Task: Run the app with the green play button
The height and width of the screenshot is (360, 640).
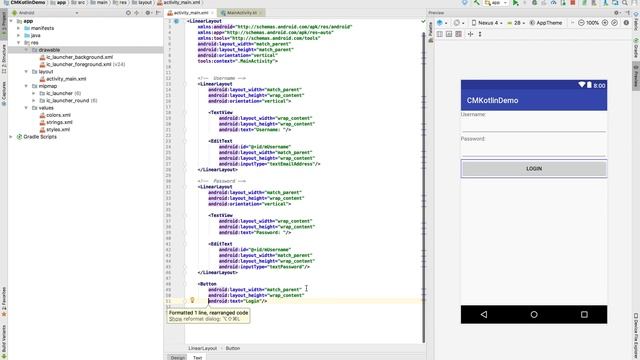Action: pyautogui.click(x=516, y=3)
